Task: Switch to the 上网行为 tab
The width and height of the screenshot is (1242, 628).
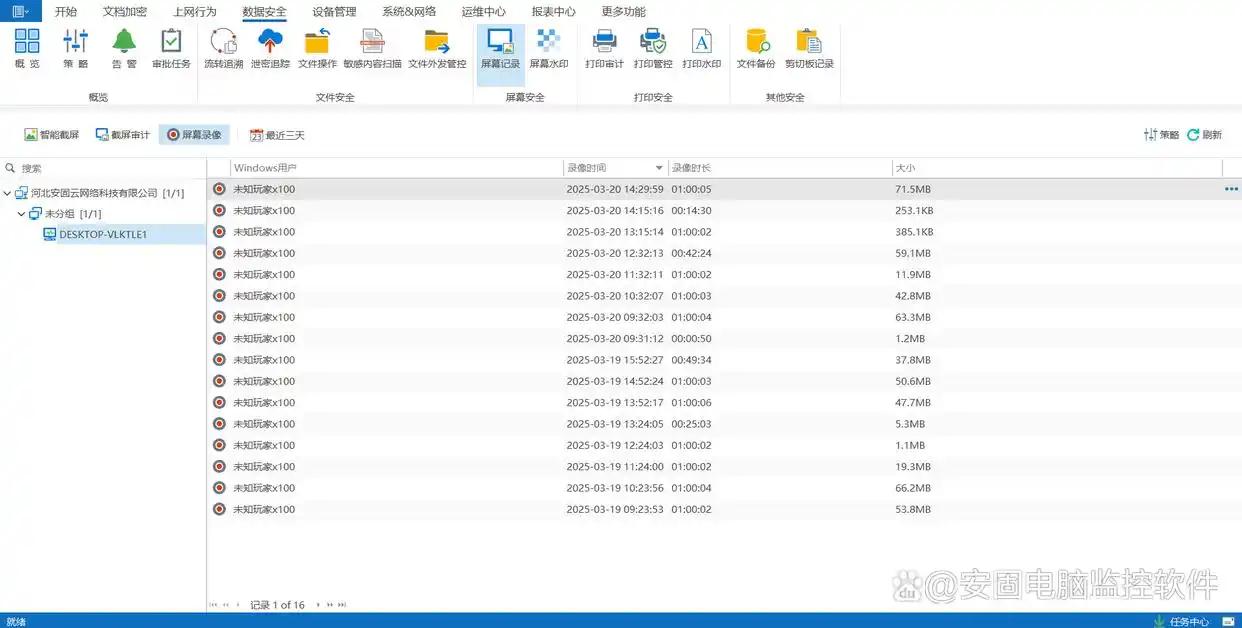Action: pos(194,12)
